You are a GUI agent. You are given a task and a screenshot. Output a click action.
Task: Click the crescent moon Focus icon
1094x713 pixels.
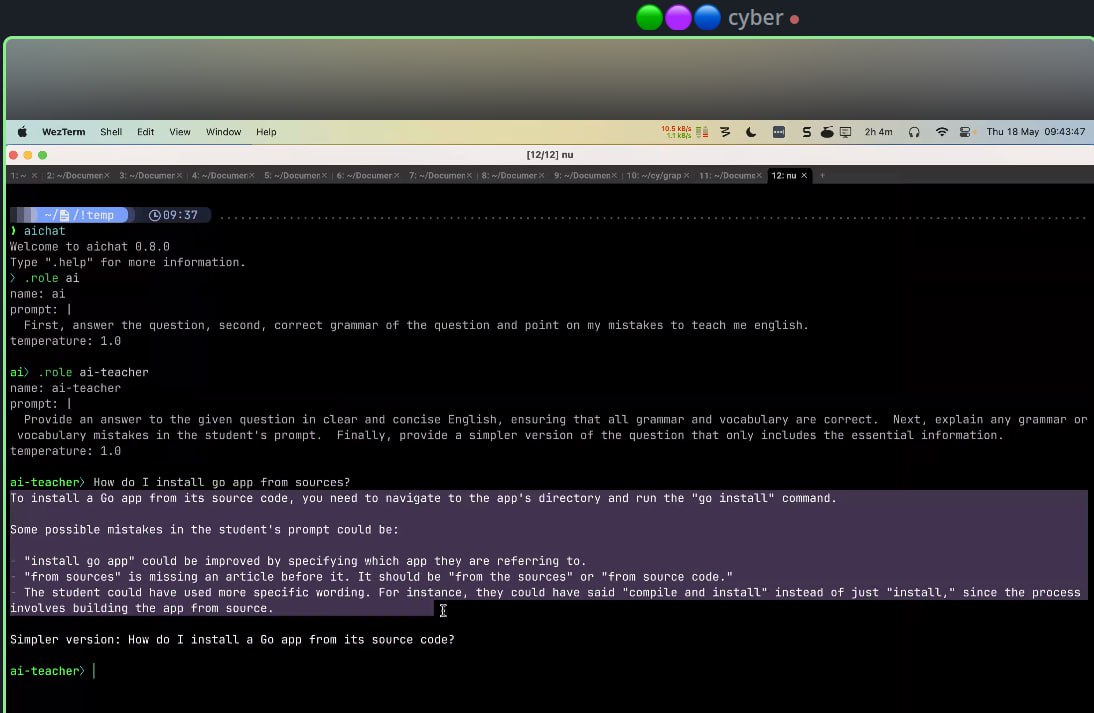coord(751,132)
